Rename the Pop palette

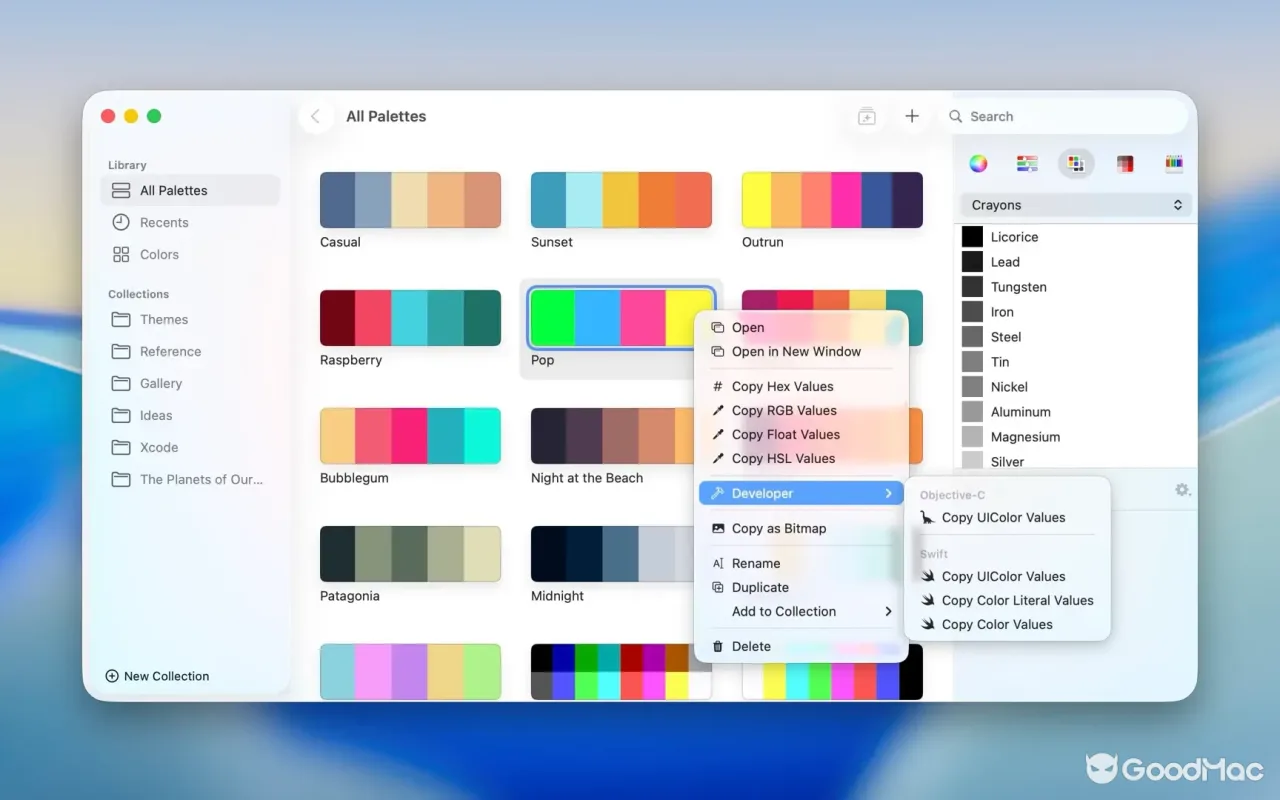(801, 563)
